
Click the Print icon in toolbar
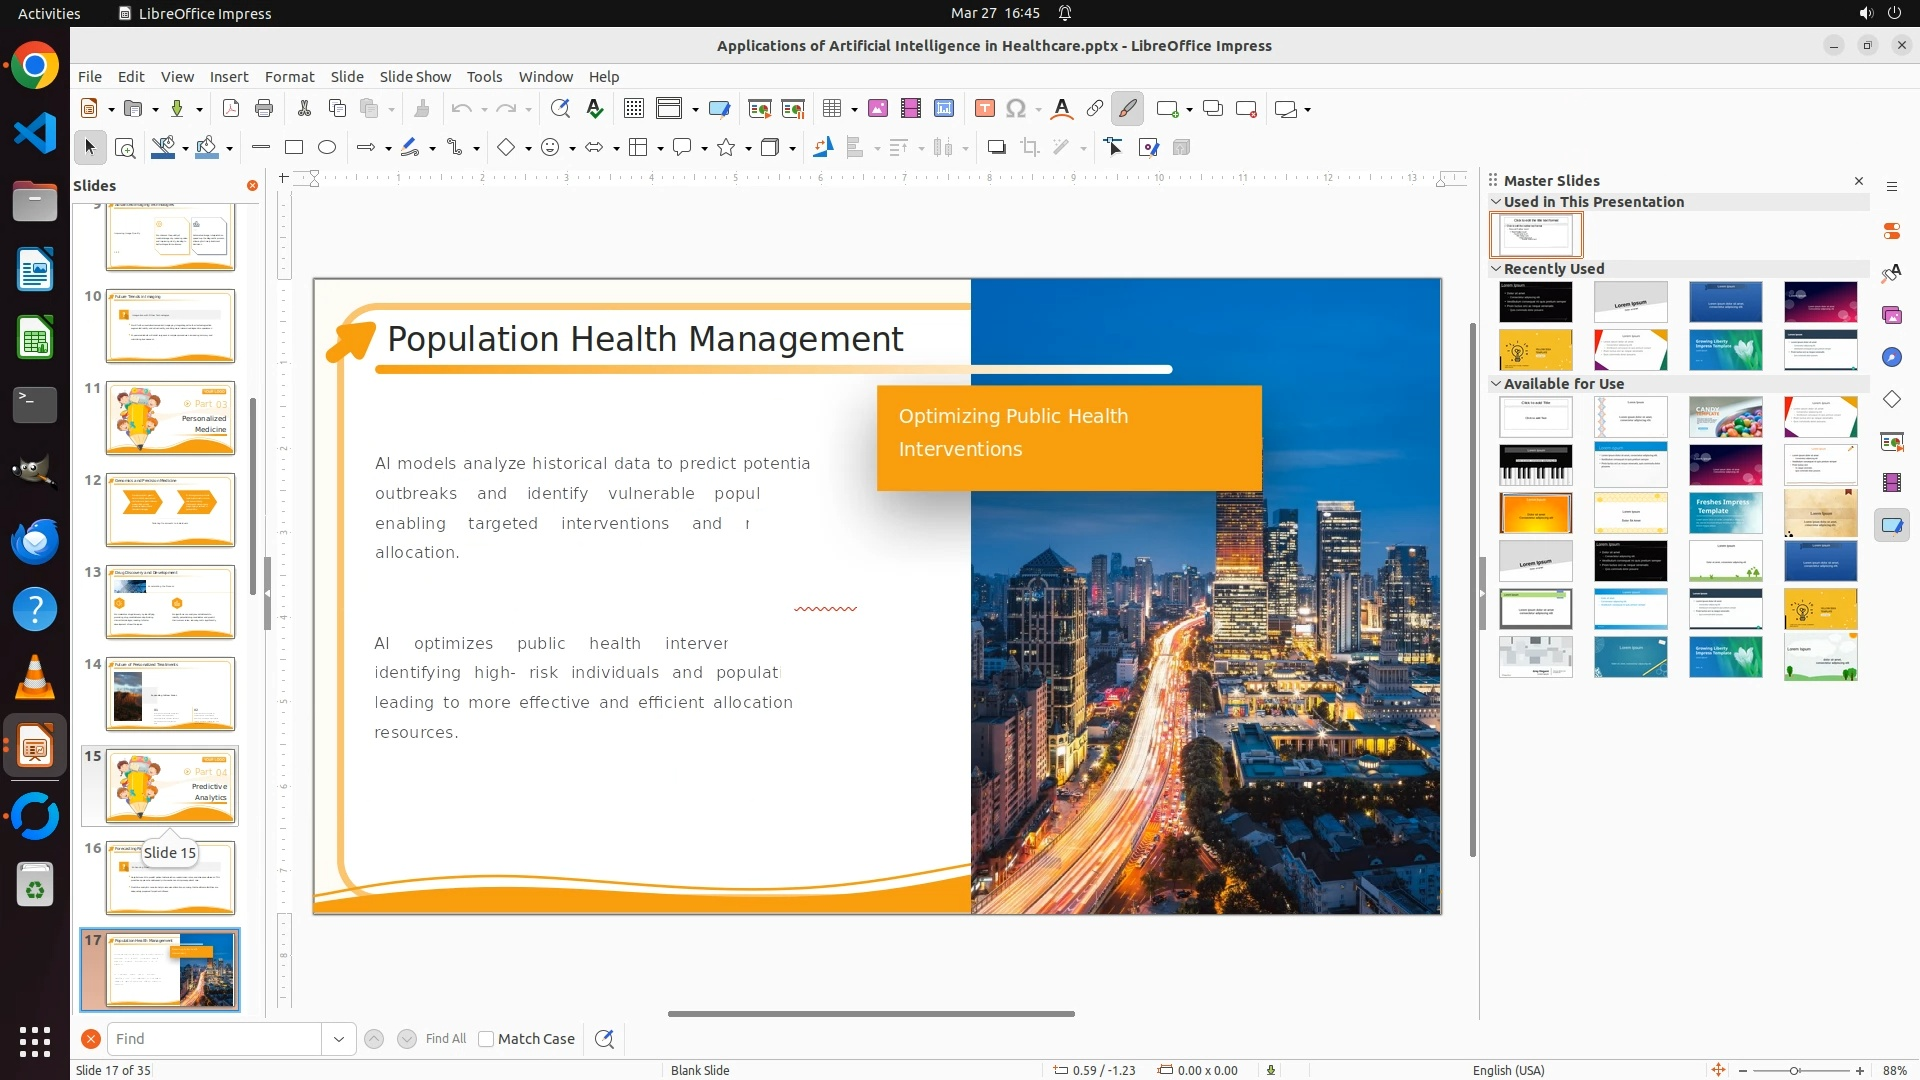(x=264, y=109)
